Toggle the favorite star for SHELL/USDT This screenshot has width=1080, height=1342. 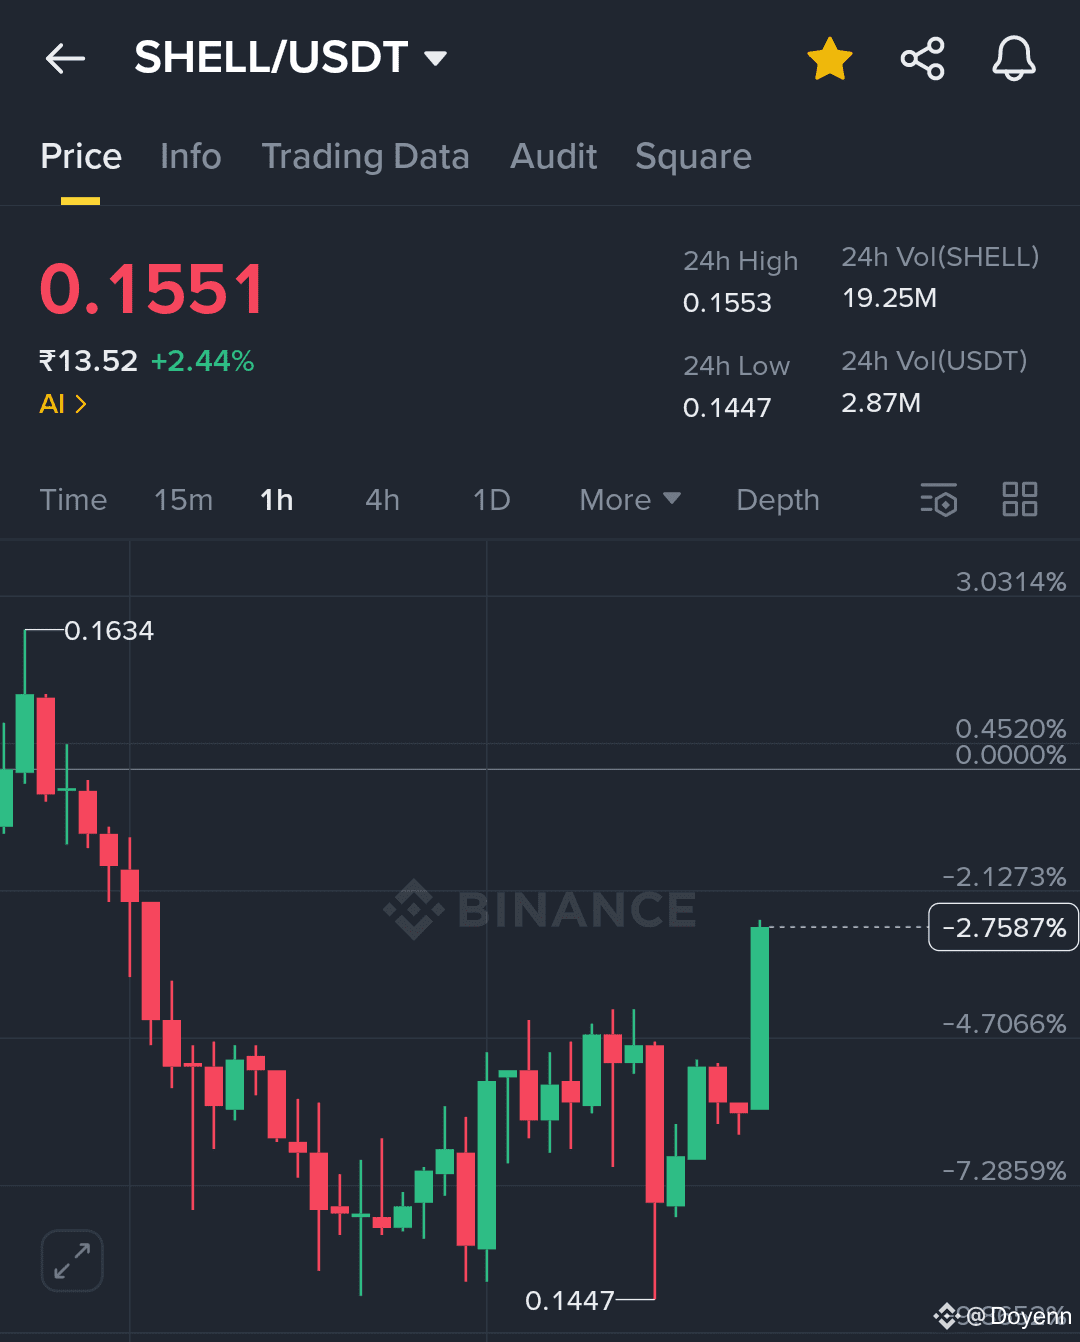pyautogui.click(x=830, y=59)
